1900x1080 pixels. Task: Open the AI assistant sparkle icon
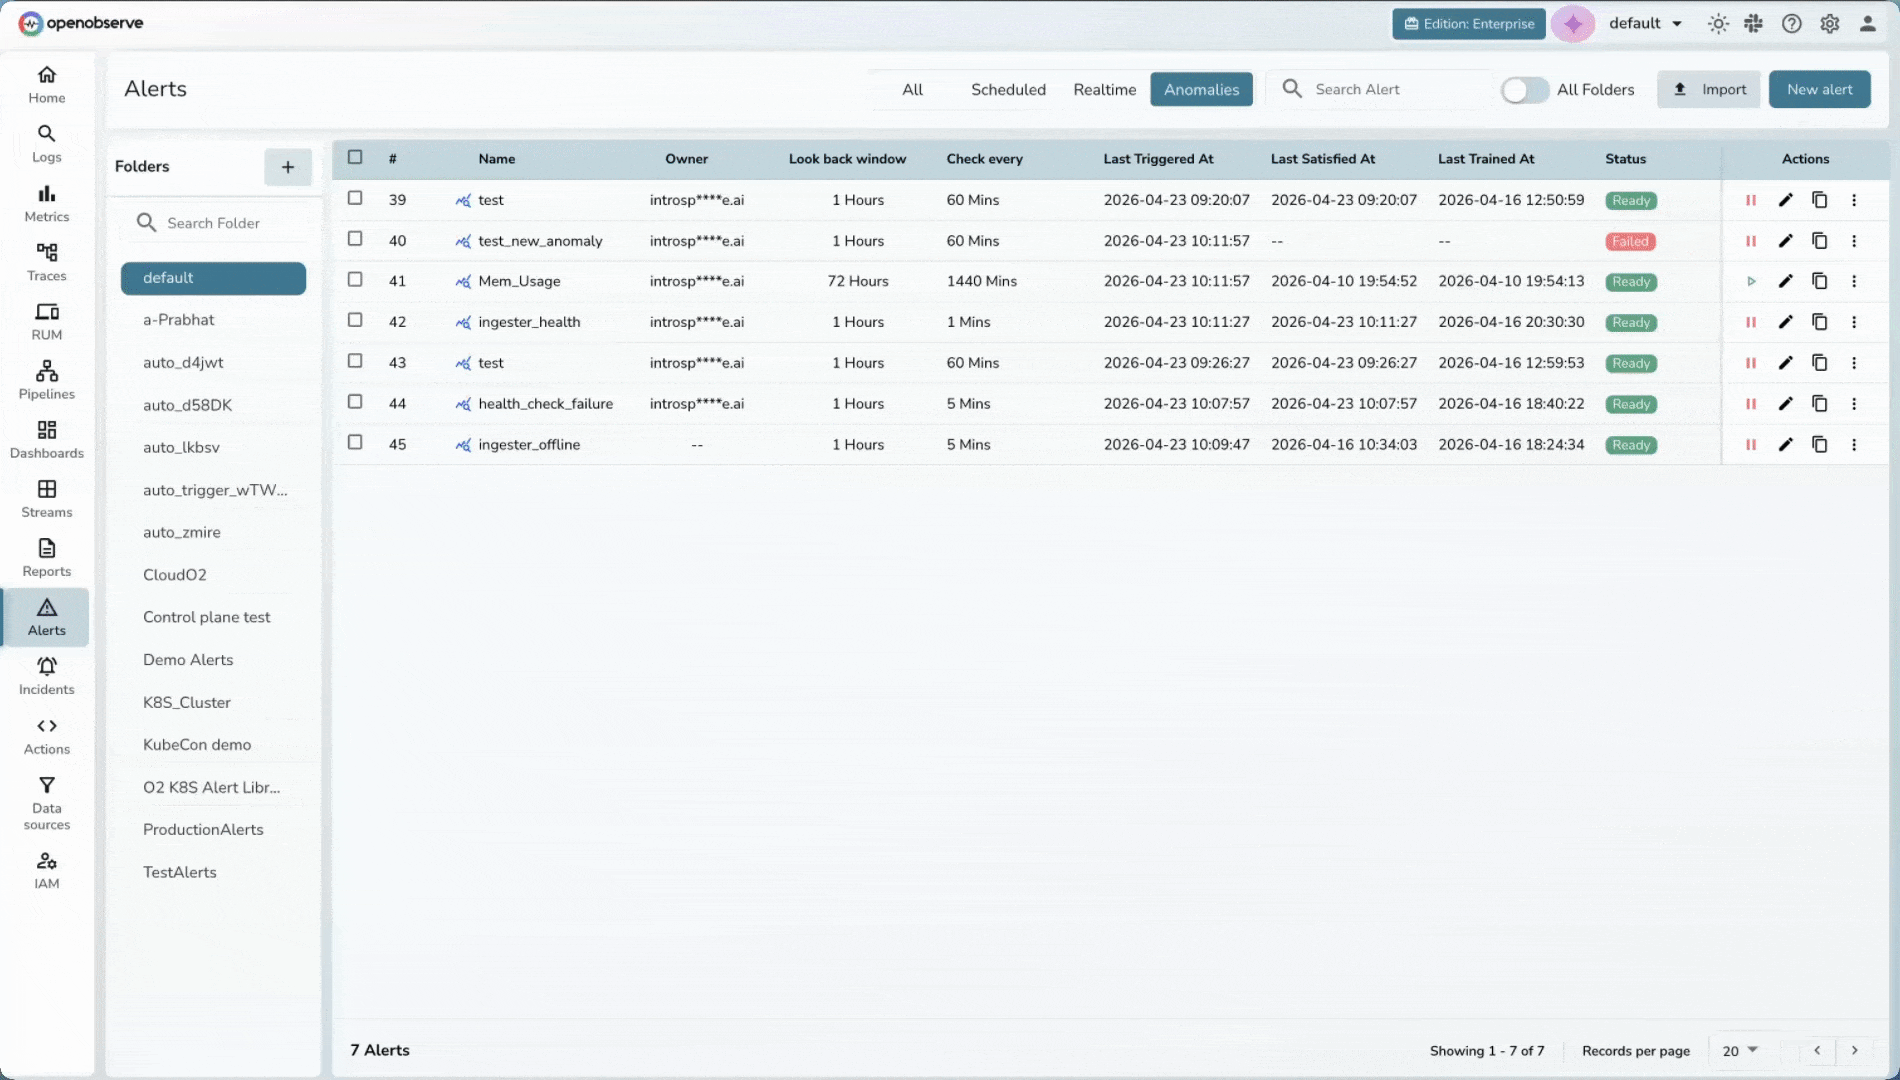tap(1572, 24)
